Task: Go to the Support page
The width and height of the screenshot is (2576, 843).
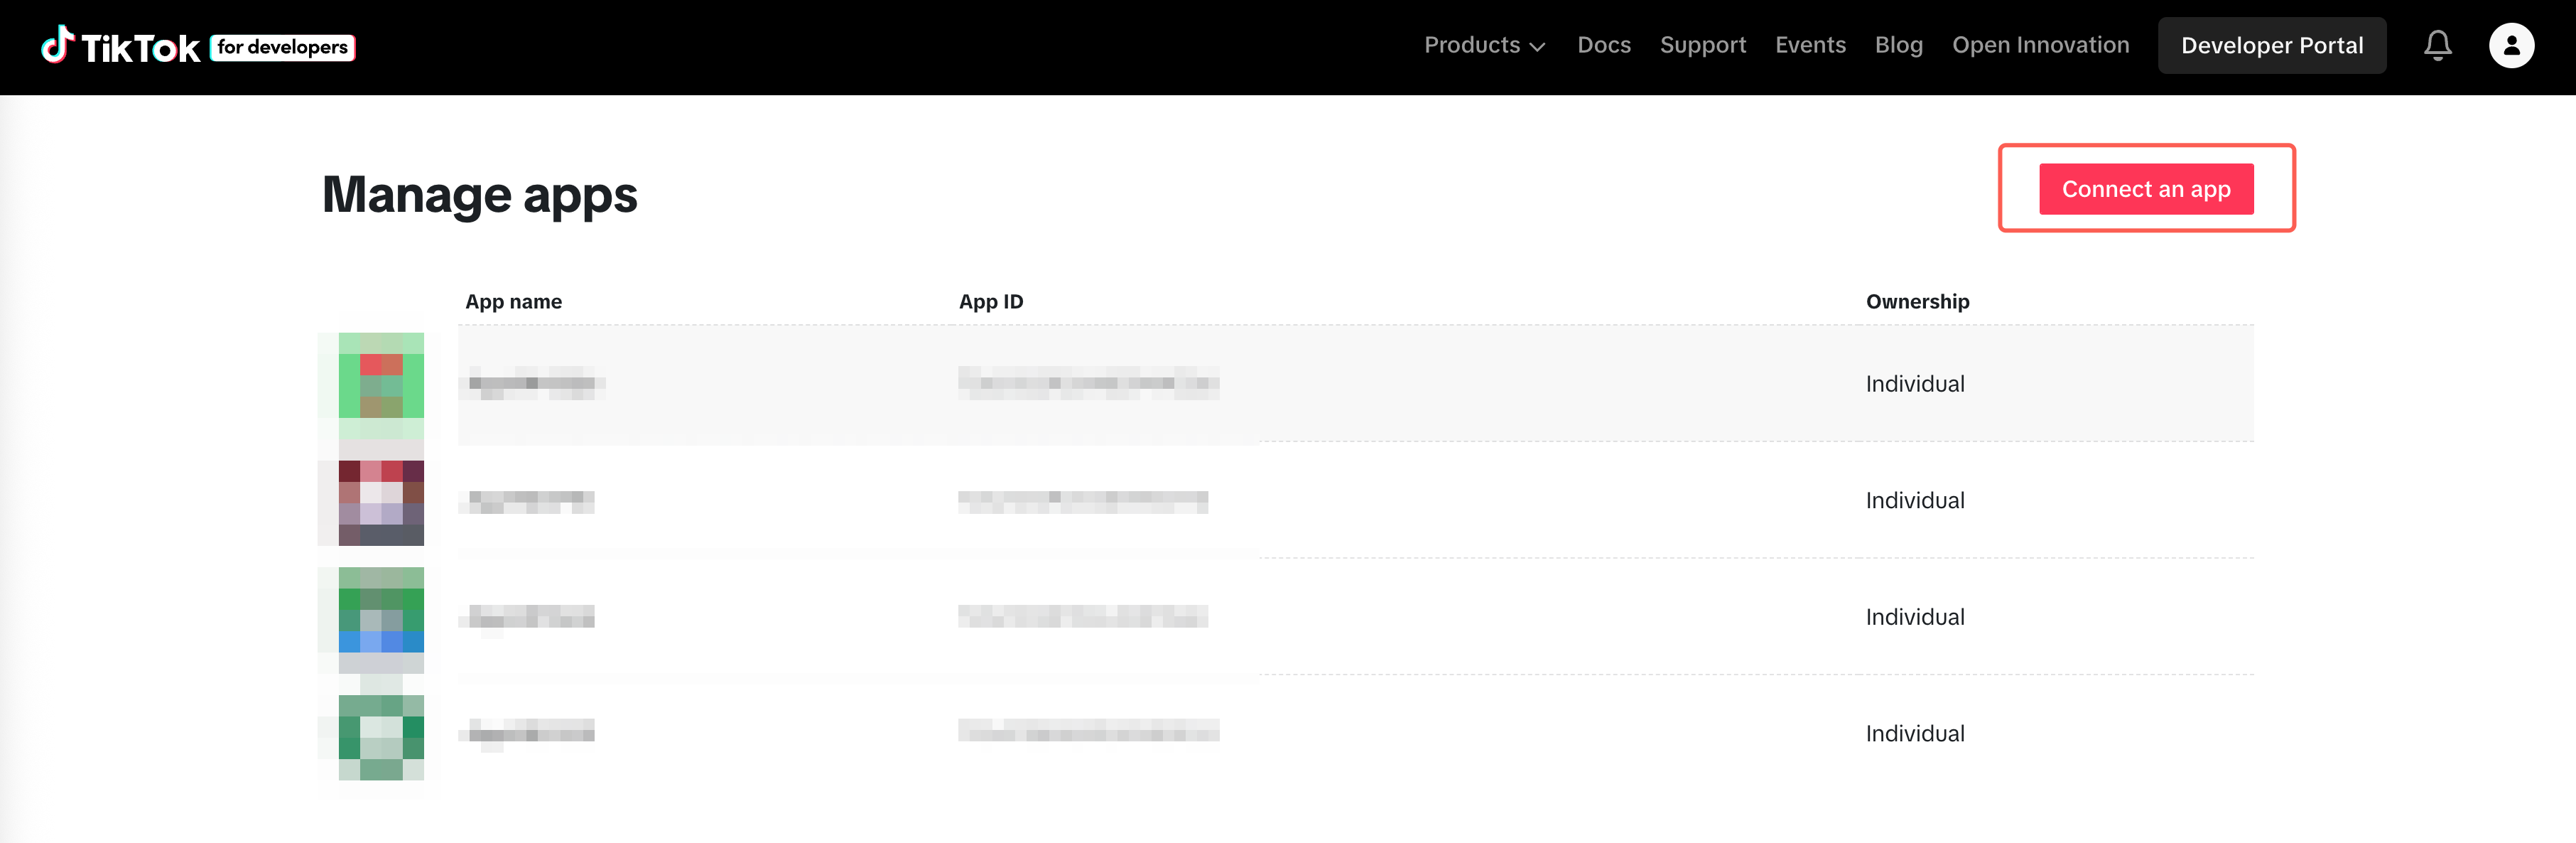Action: pos(1702,46)
